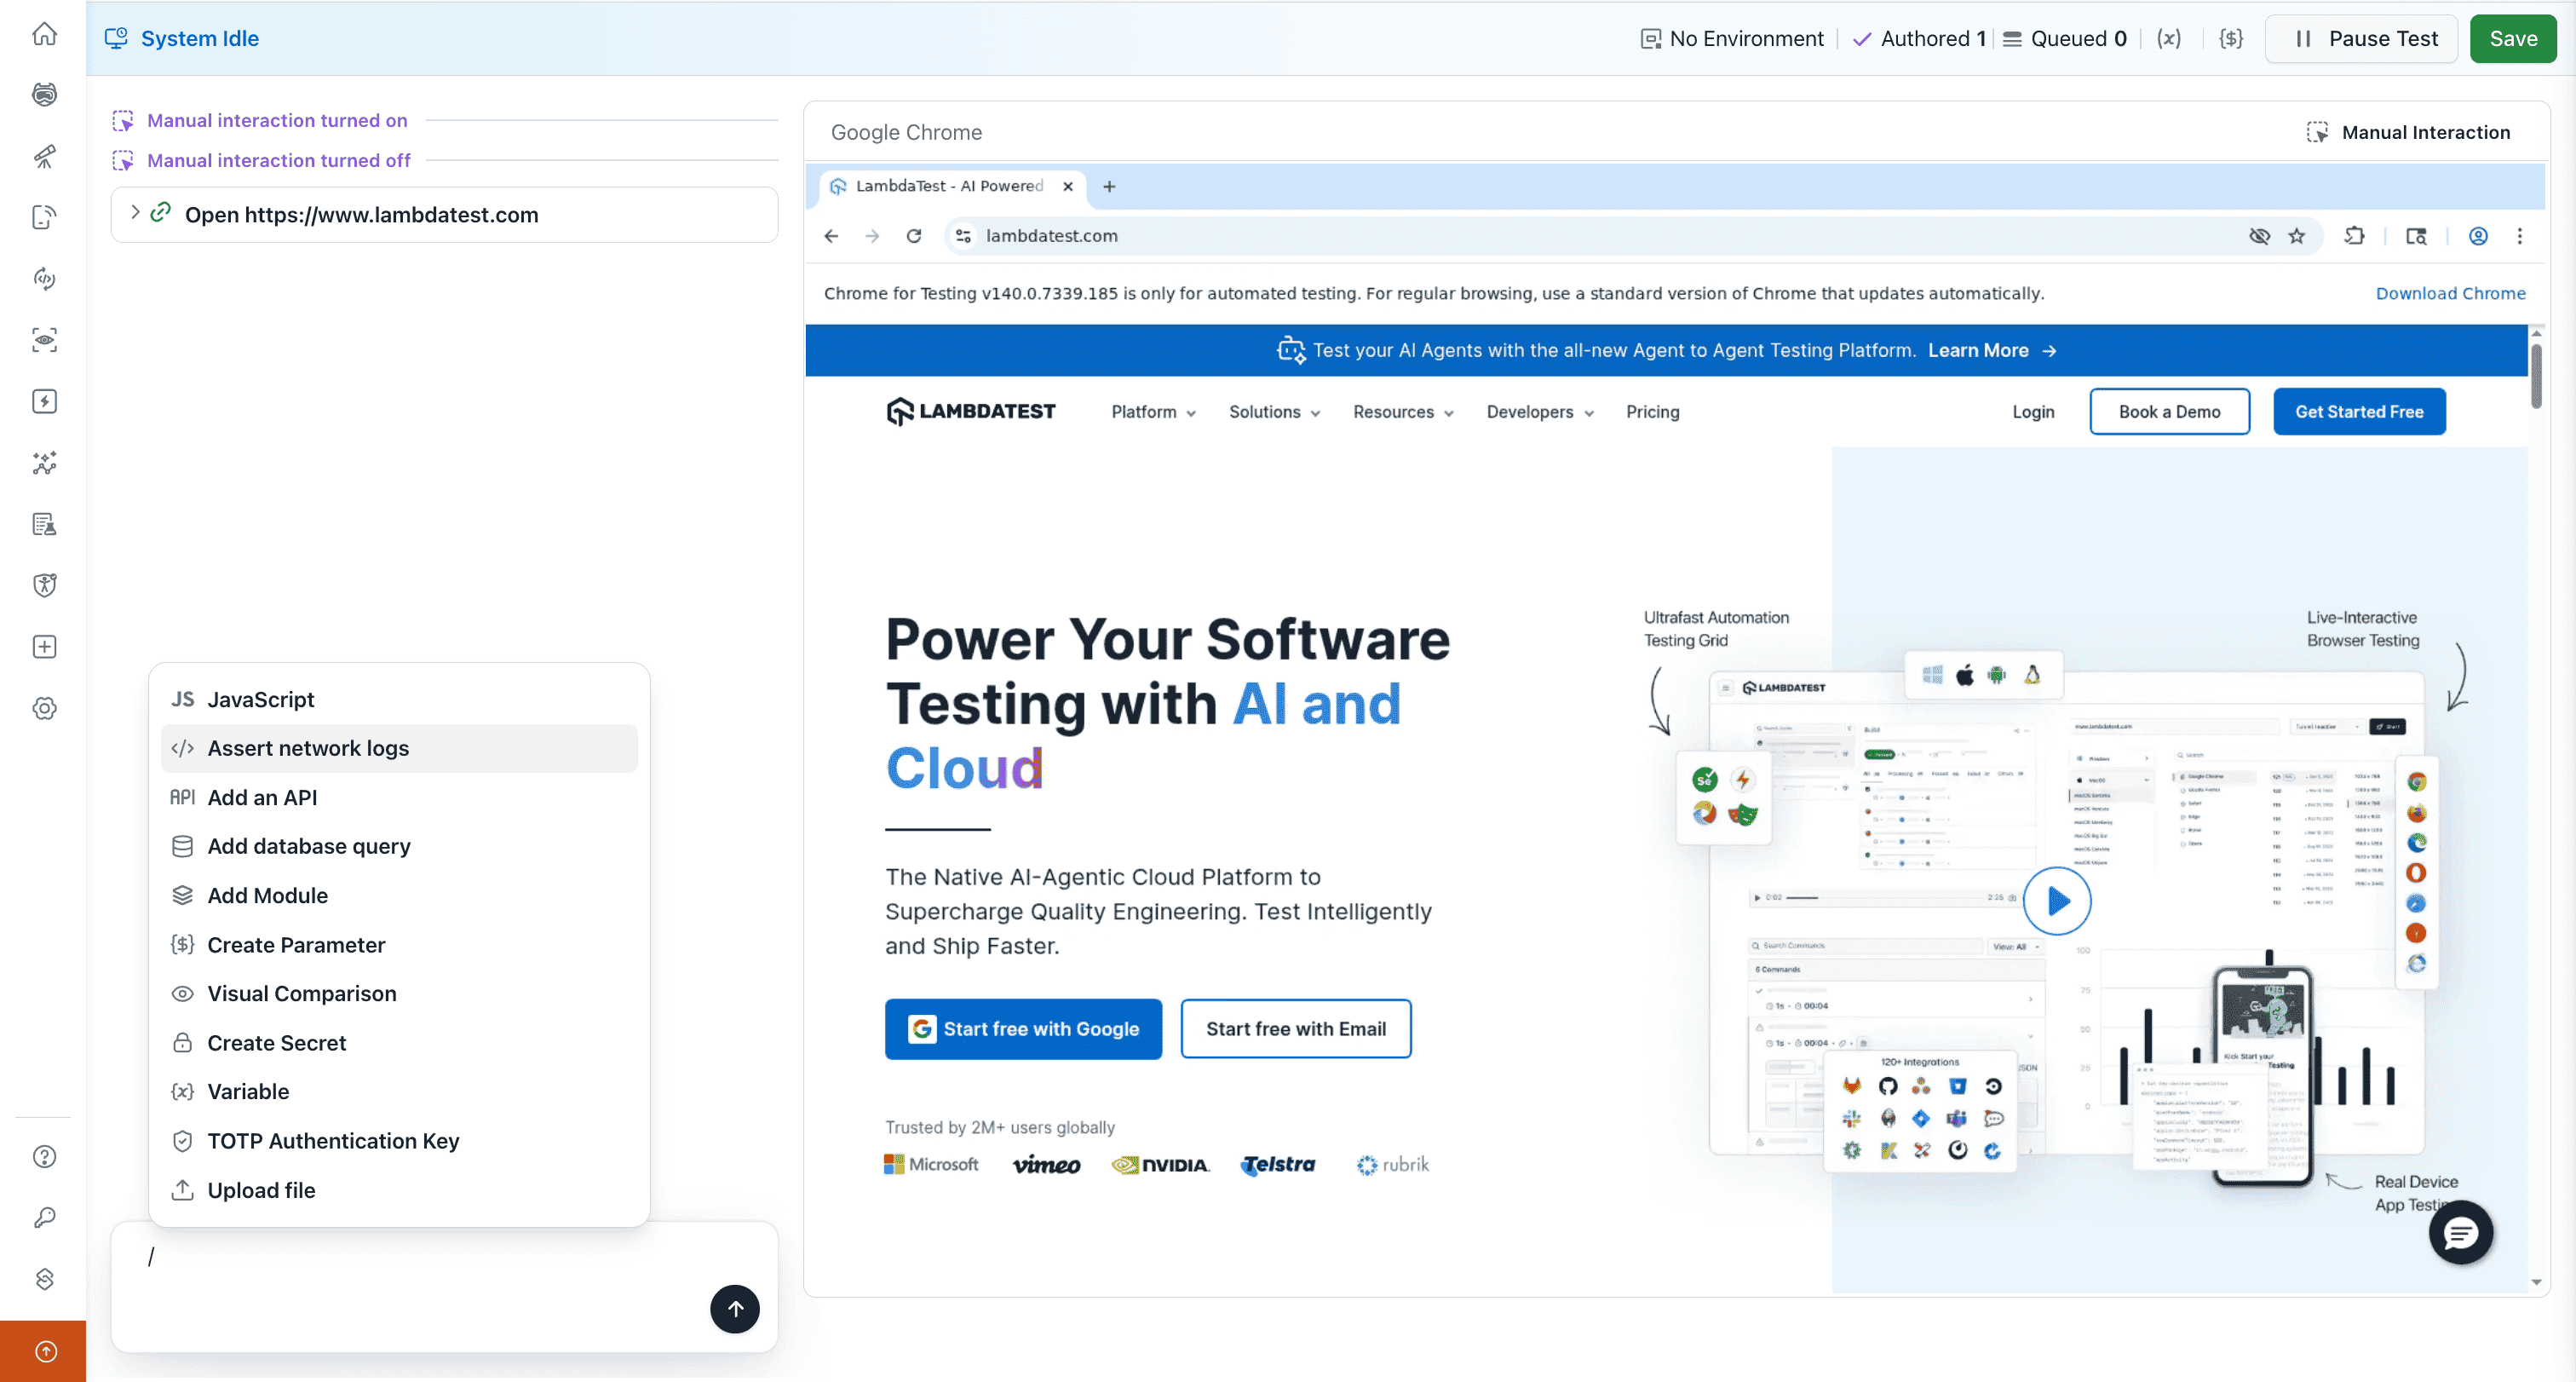
Task: Expand the Open lambdatest.com step
Action: click(135, 213)
